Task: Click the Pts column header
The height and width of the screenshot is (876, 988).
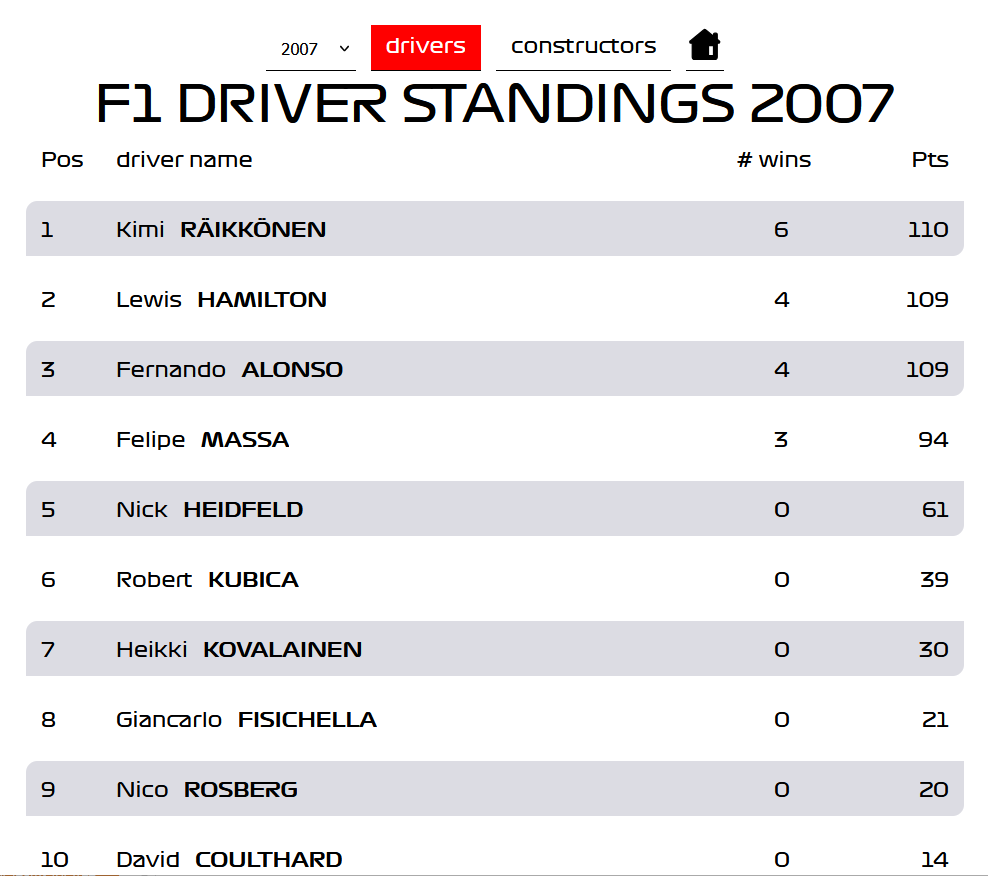Action: 929,160
